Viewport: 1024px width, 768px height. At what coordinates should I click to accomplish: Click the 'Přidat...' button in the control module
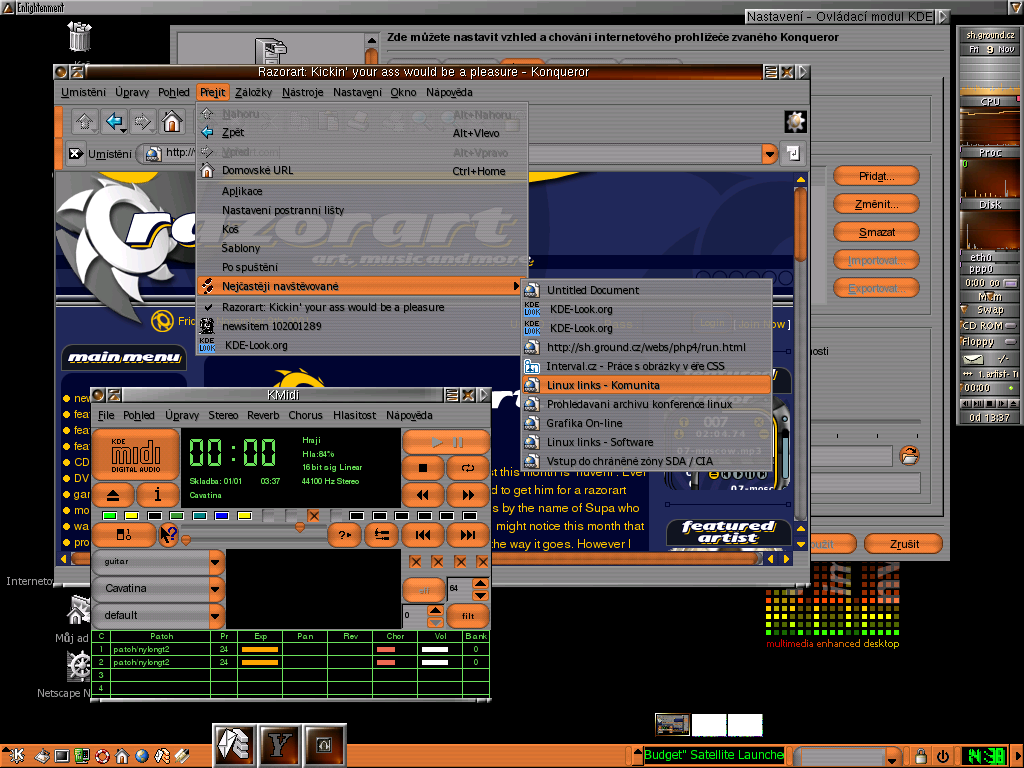(876, 176)
